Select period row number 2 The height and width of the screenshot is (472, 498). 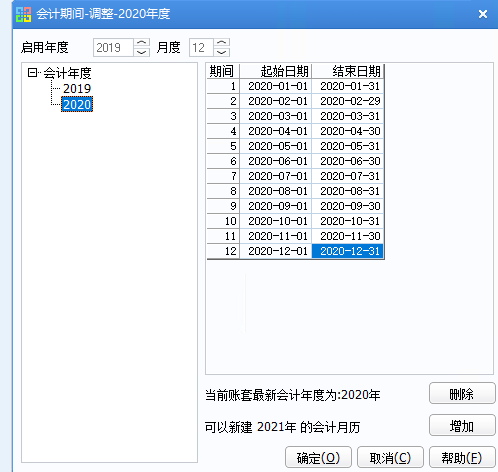[223, 101]
